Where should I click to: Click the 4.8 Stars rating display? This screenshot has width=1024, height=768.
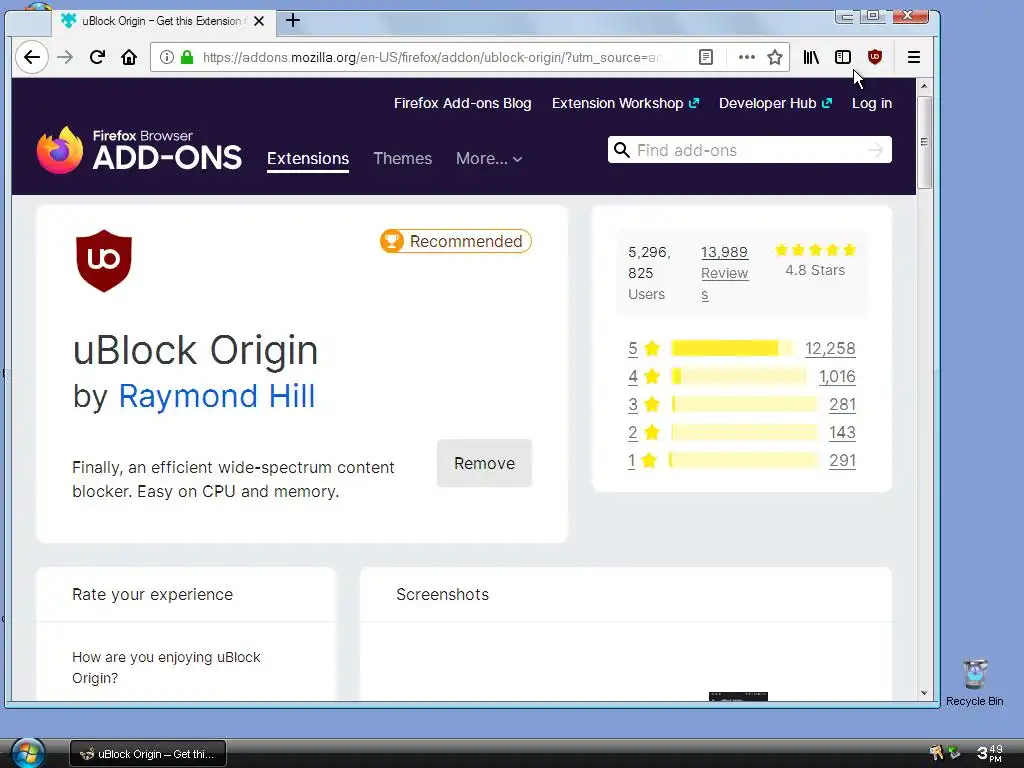click(x=815, y=260)
